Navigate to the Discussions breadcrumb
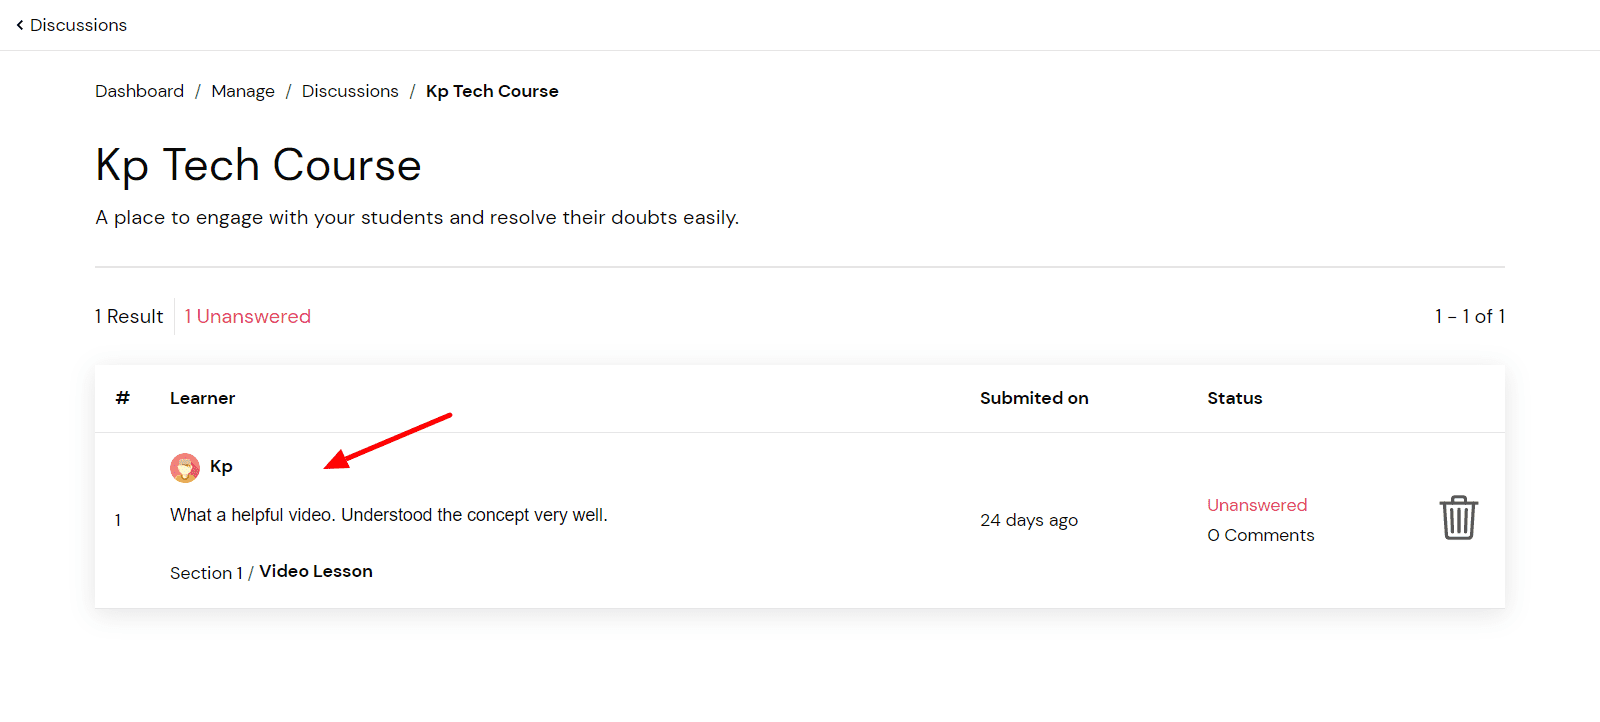This screenshot has height=722, width=1600. [350, 91]
